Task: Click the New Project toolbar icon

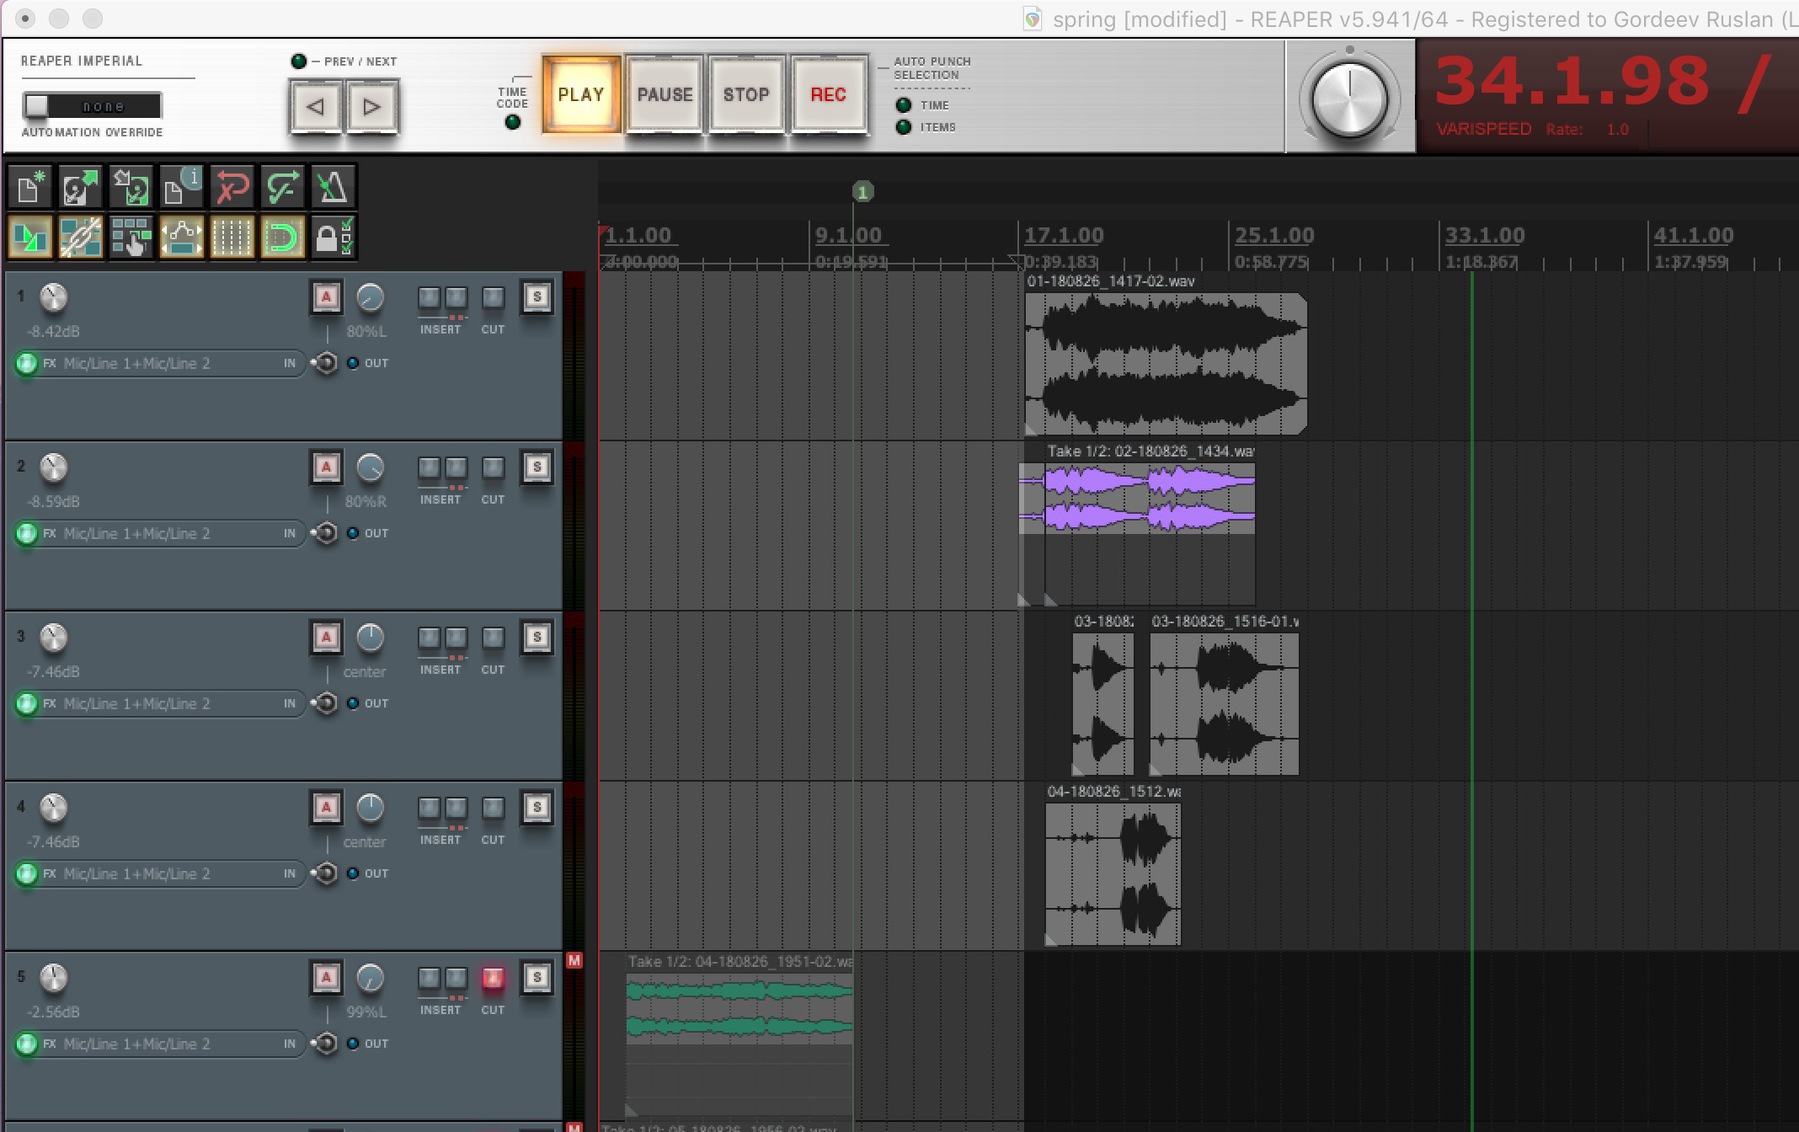Action: click(30, 187)
